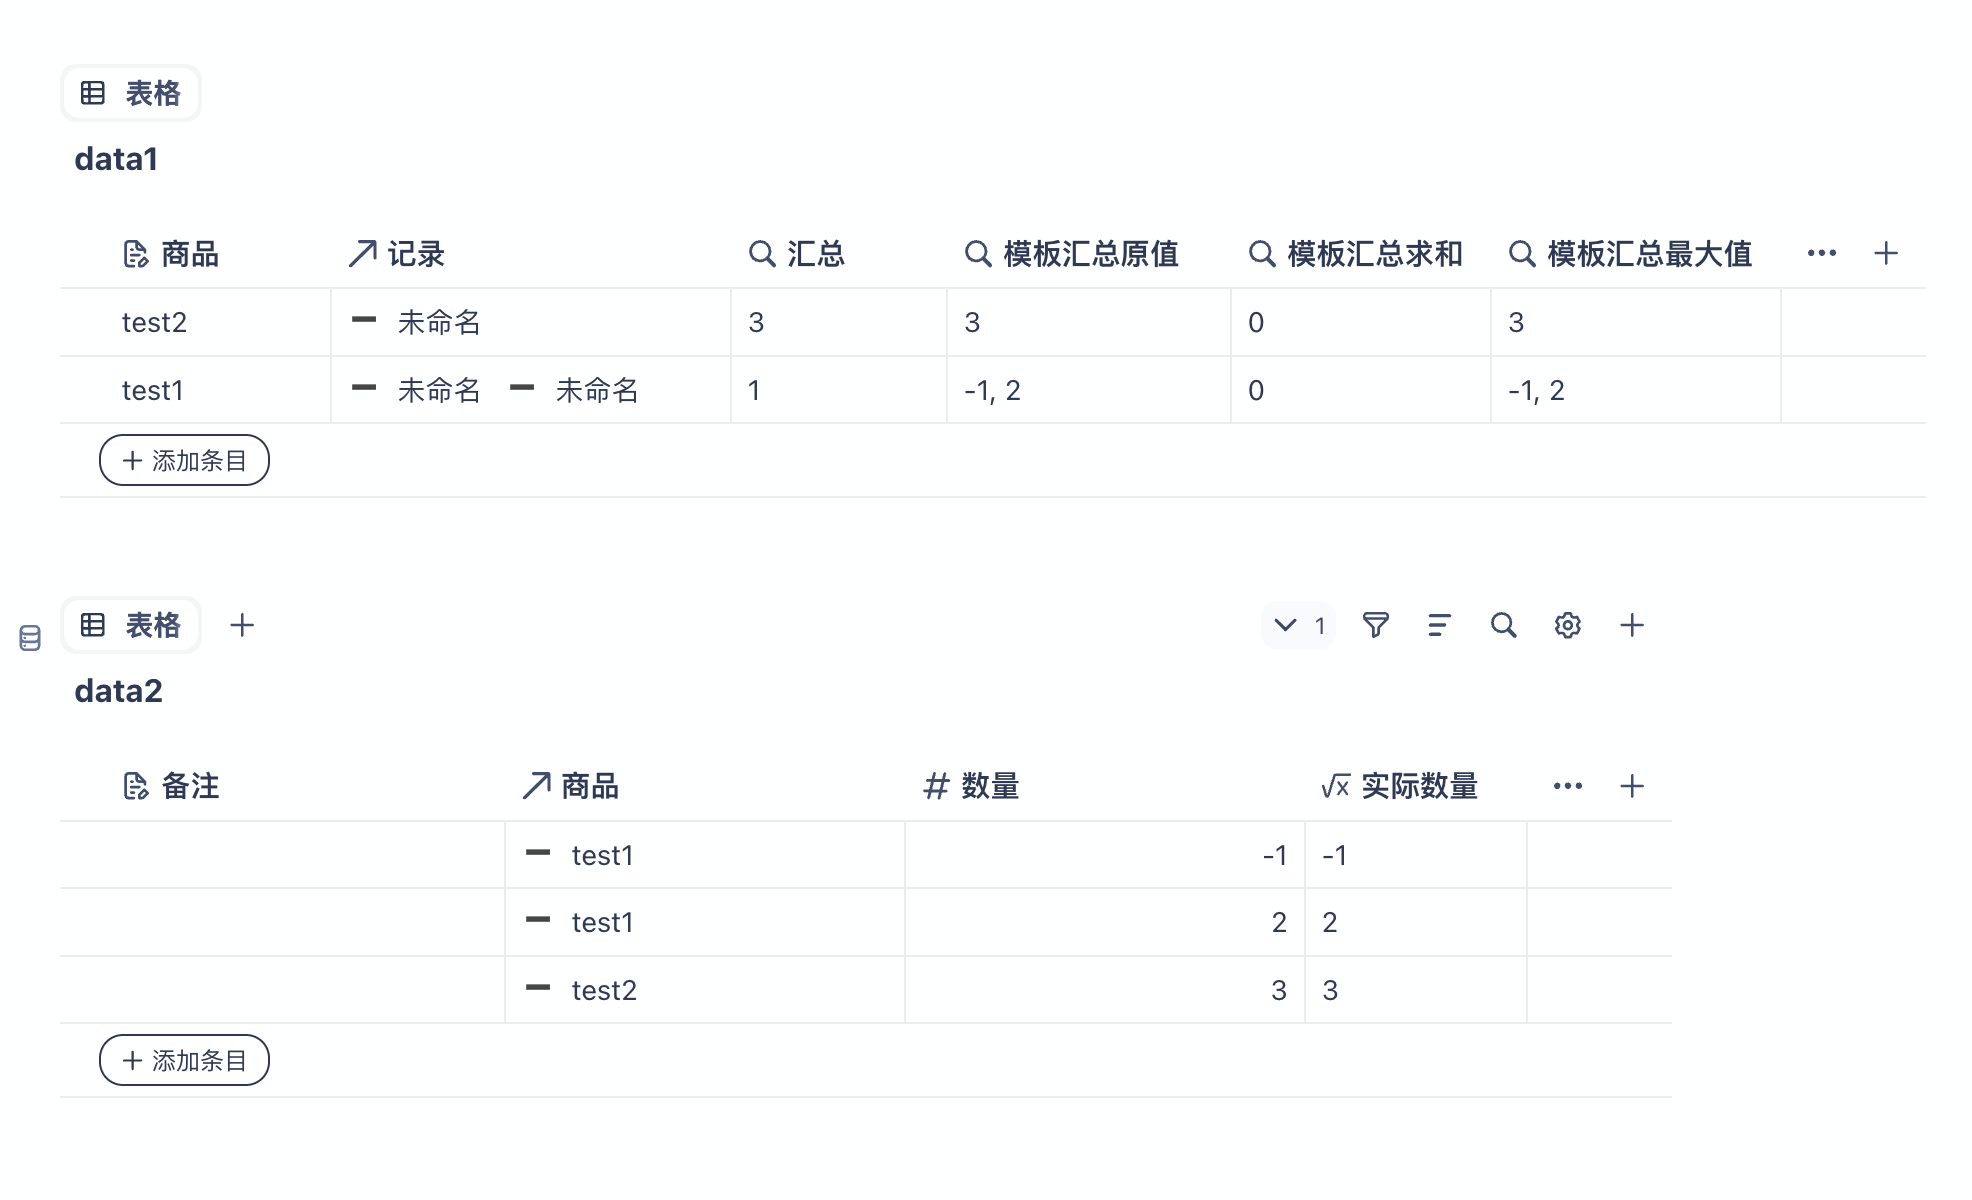
Task: Select the 表格 view tab of data2
Action: coord(130,625)
